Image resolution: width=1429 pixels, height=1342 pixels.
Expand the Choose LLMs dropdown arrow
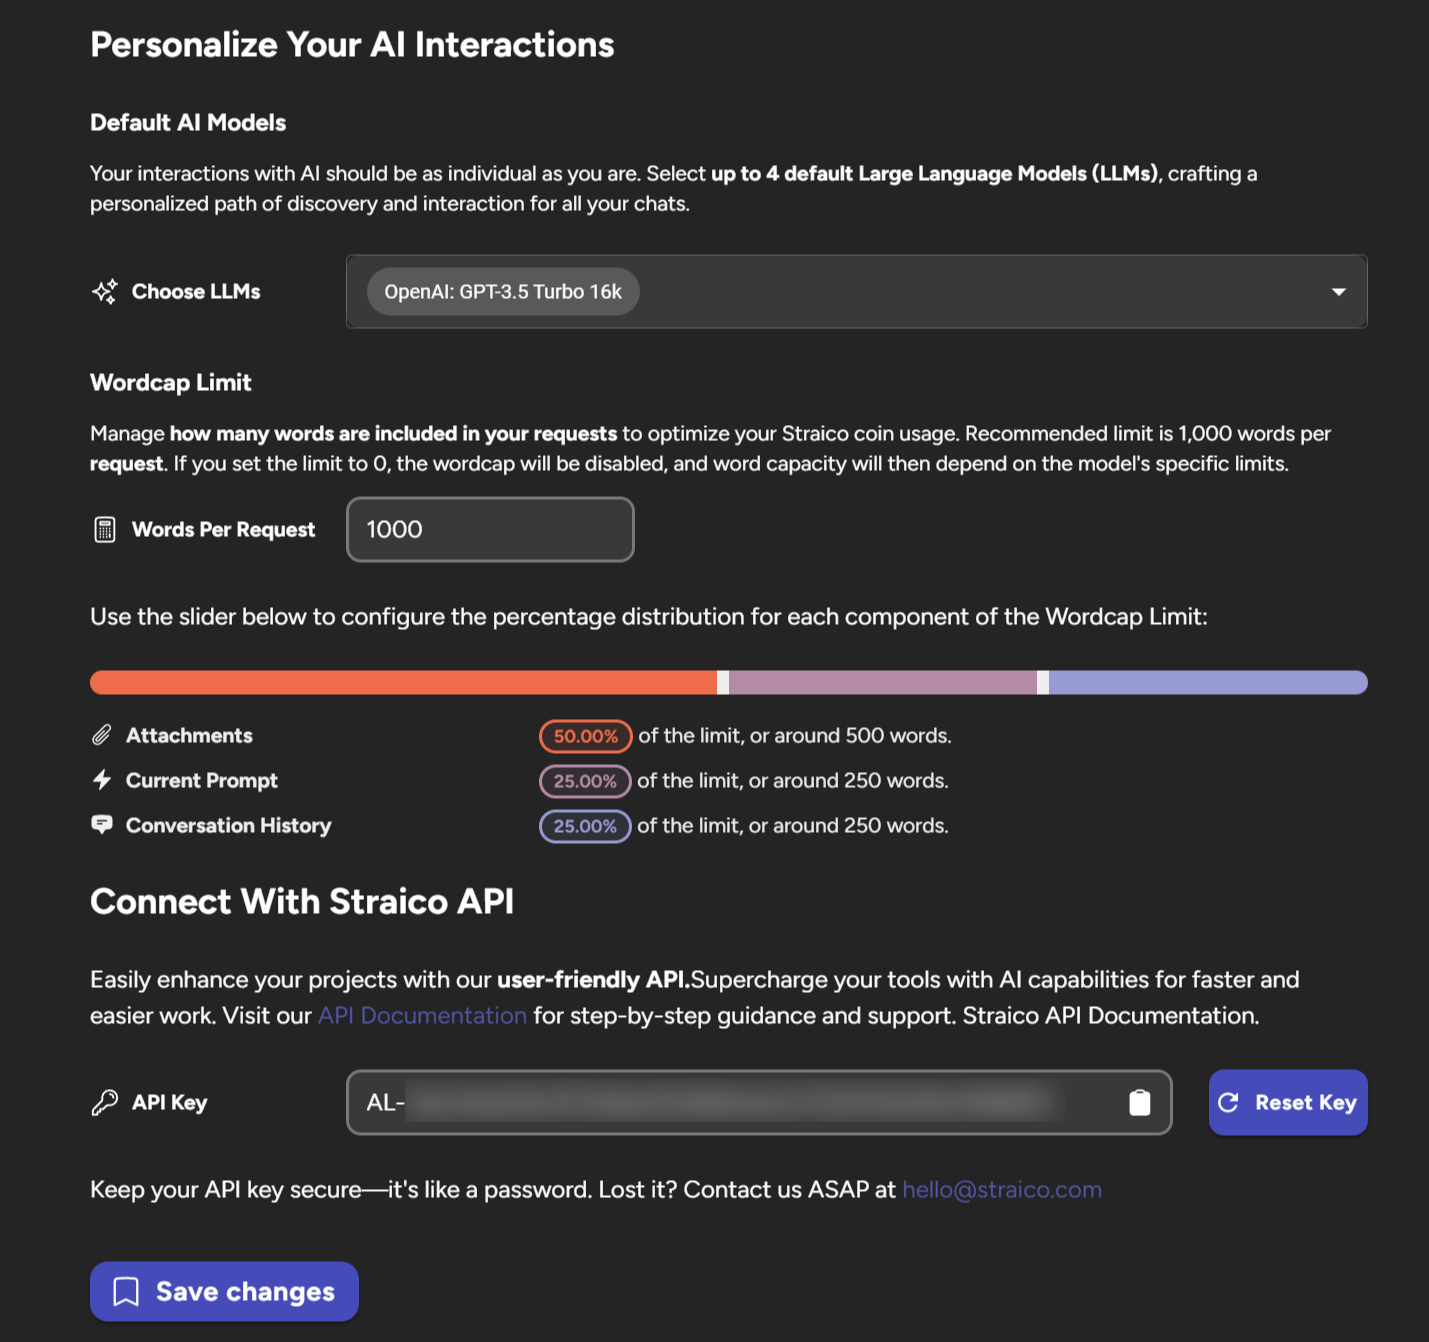1338,292
